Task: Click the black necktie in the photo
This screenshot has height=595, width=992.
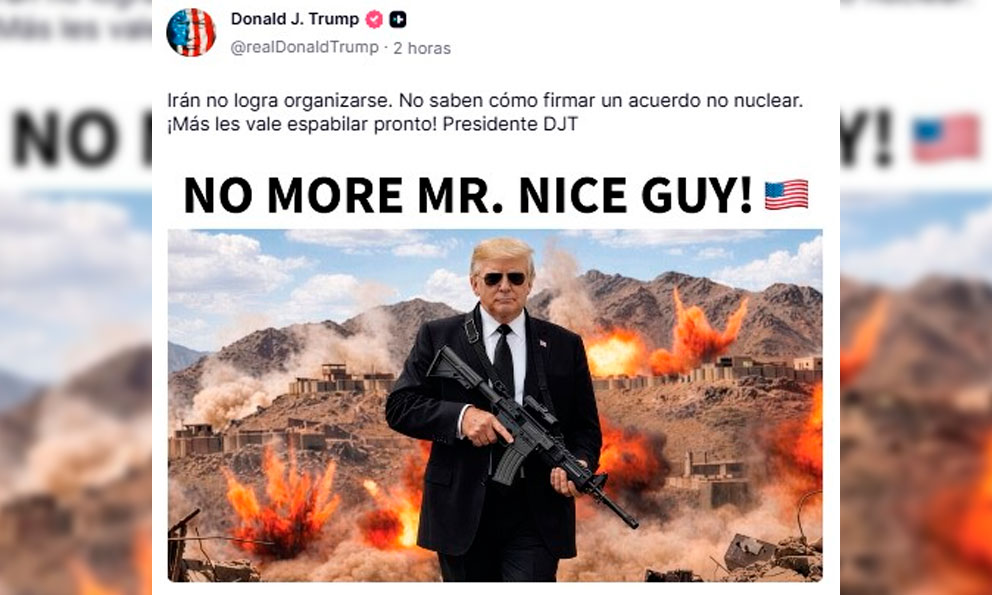Action: click(504, 361)
